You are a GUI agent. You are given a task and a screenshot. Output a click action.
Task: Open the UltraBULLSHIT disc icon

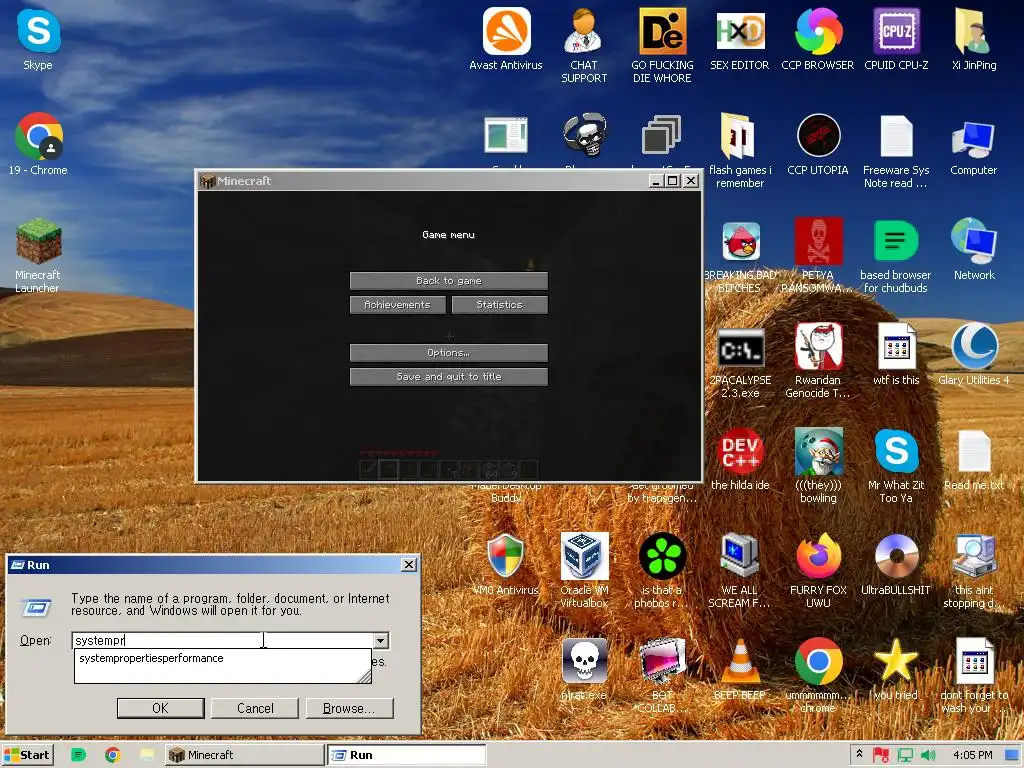[x=896, y=565]
